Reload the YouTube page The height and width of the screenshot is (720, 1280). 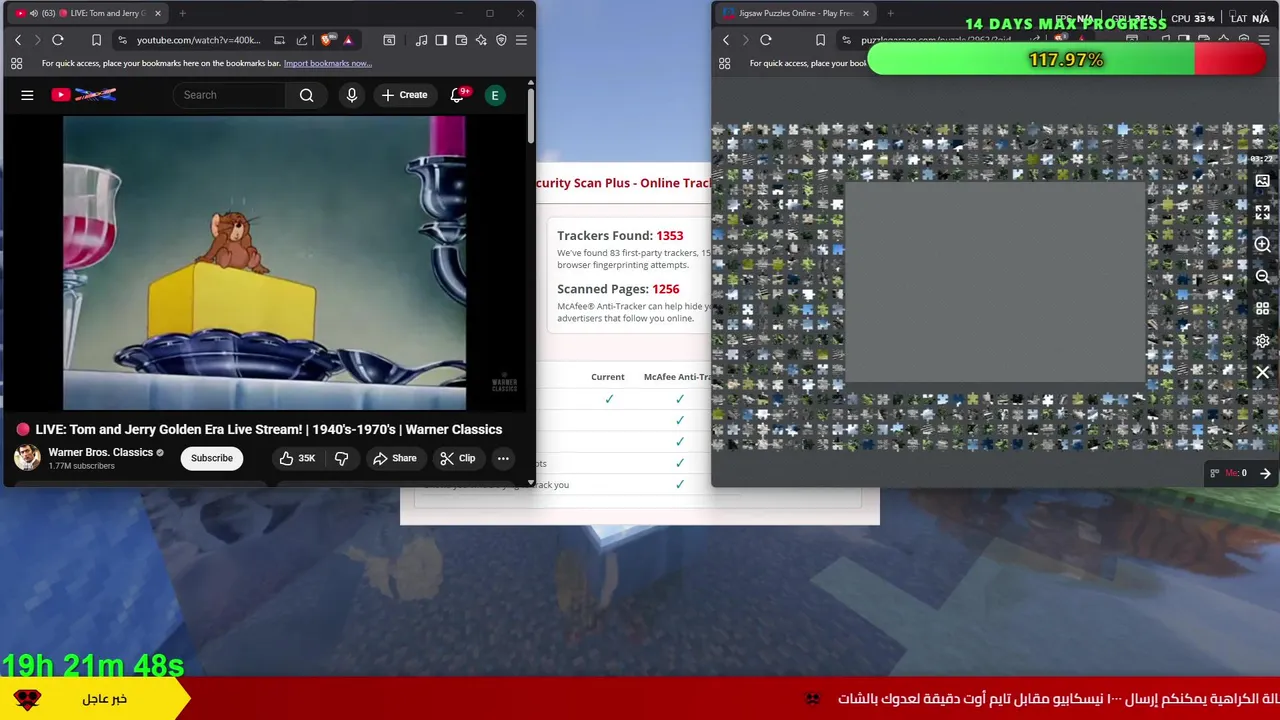58,40
